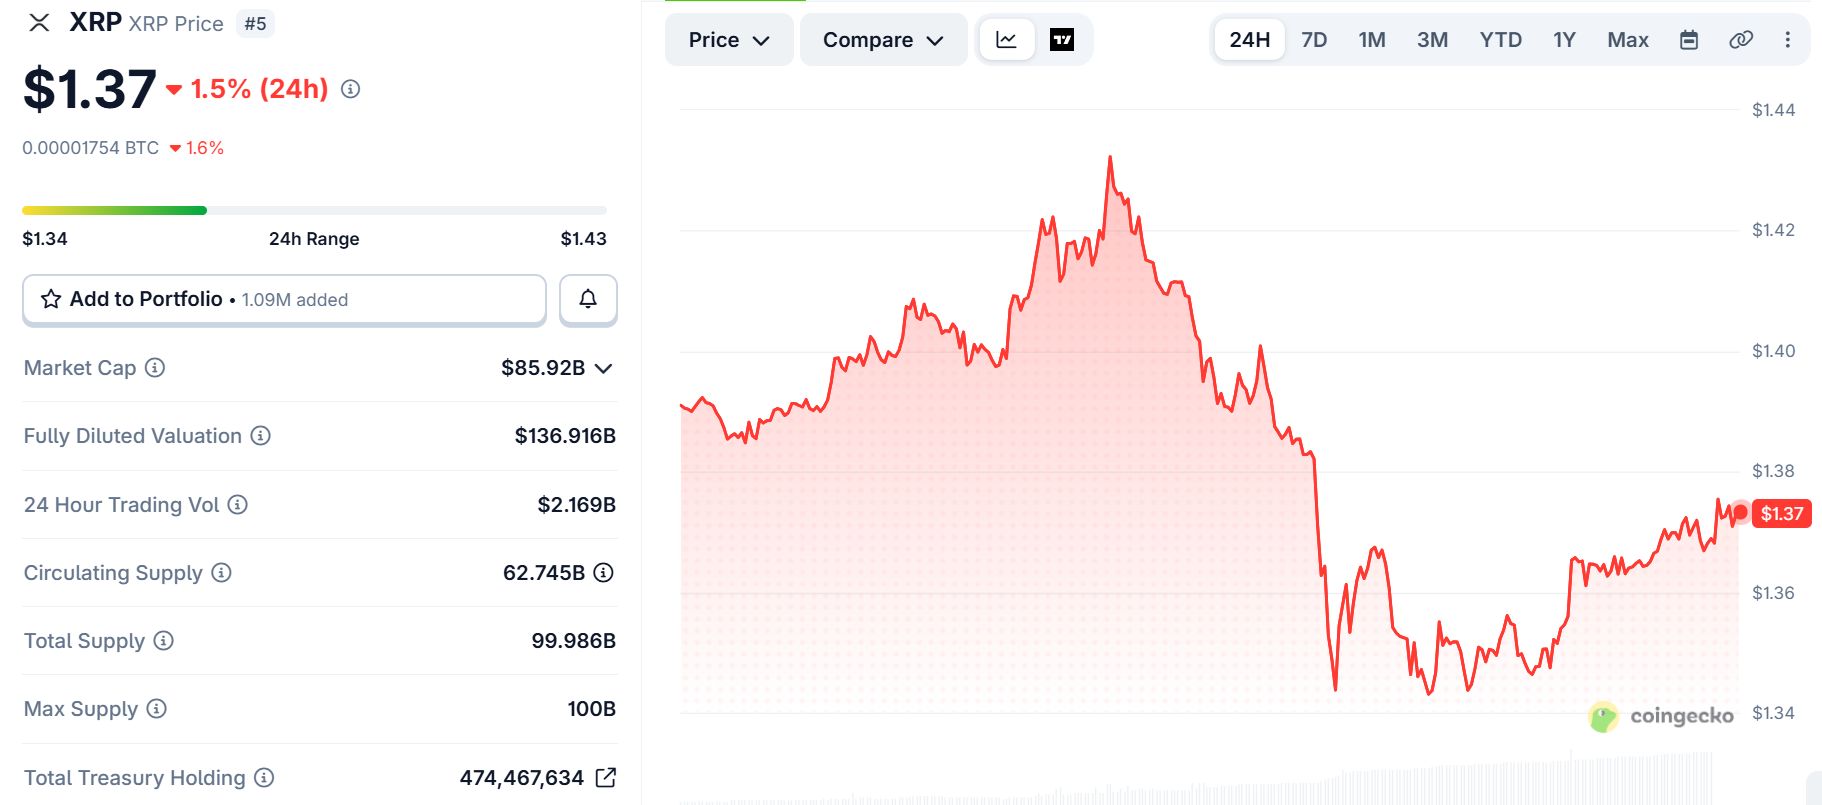Click the $85.92B market cap value
This screenshot has height=805, width=1822.
click(x=543, y=368)
